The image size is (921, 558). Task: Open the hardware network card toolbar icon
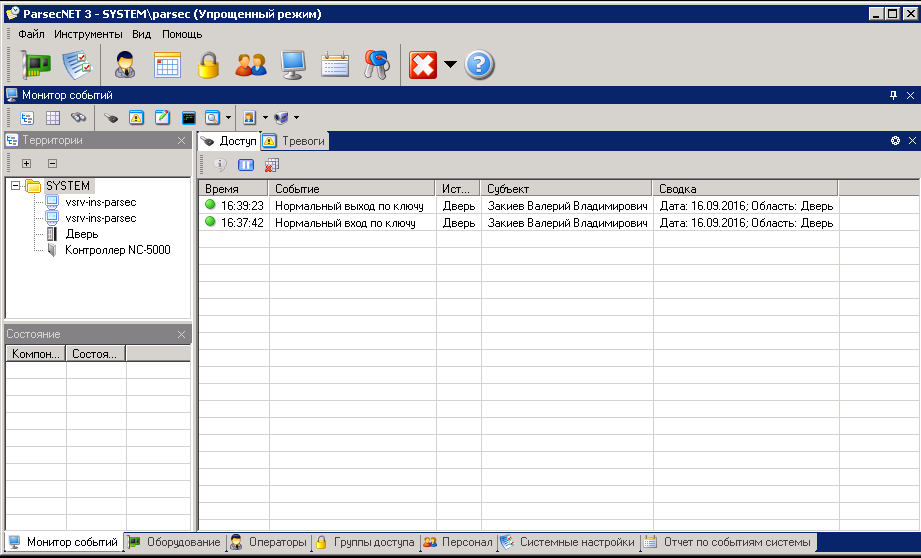(36, 65)
